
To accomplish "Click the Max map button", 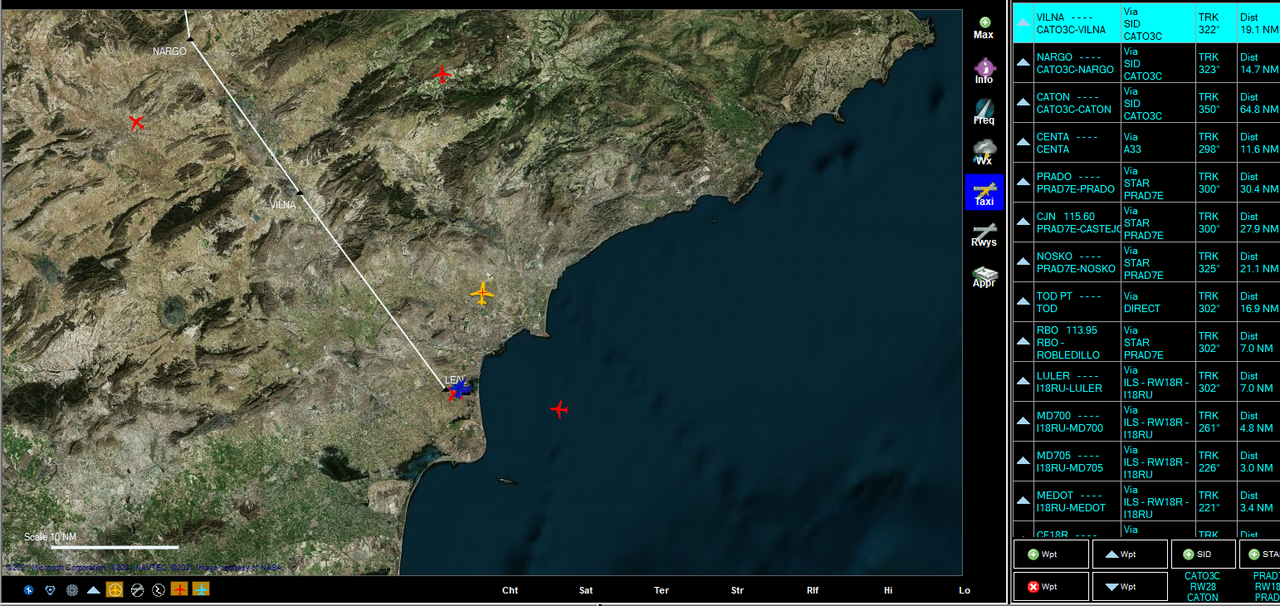I will (984, 28).
